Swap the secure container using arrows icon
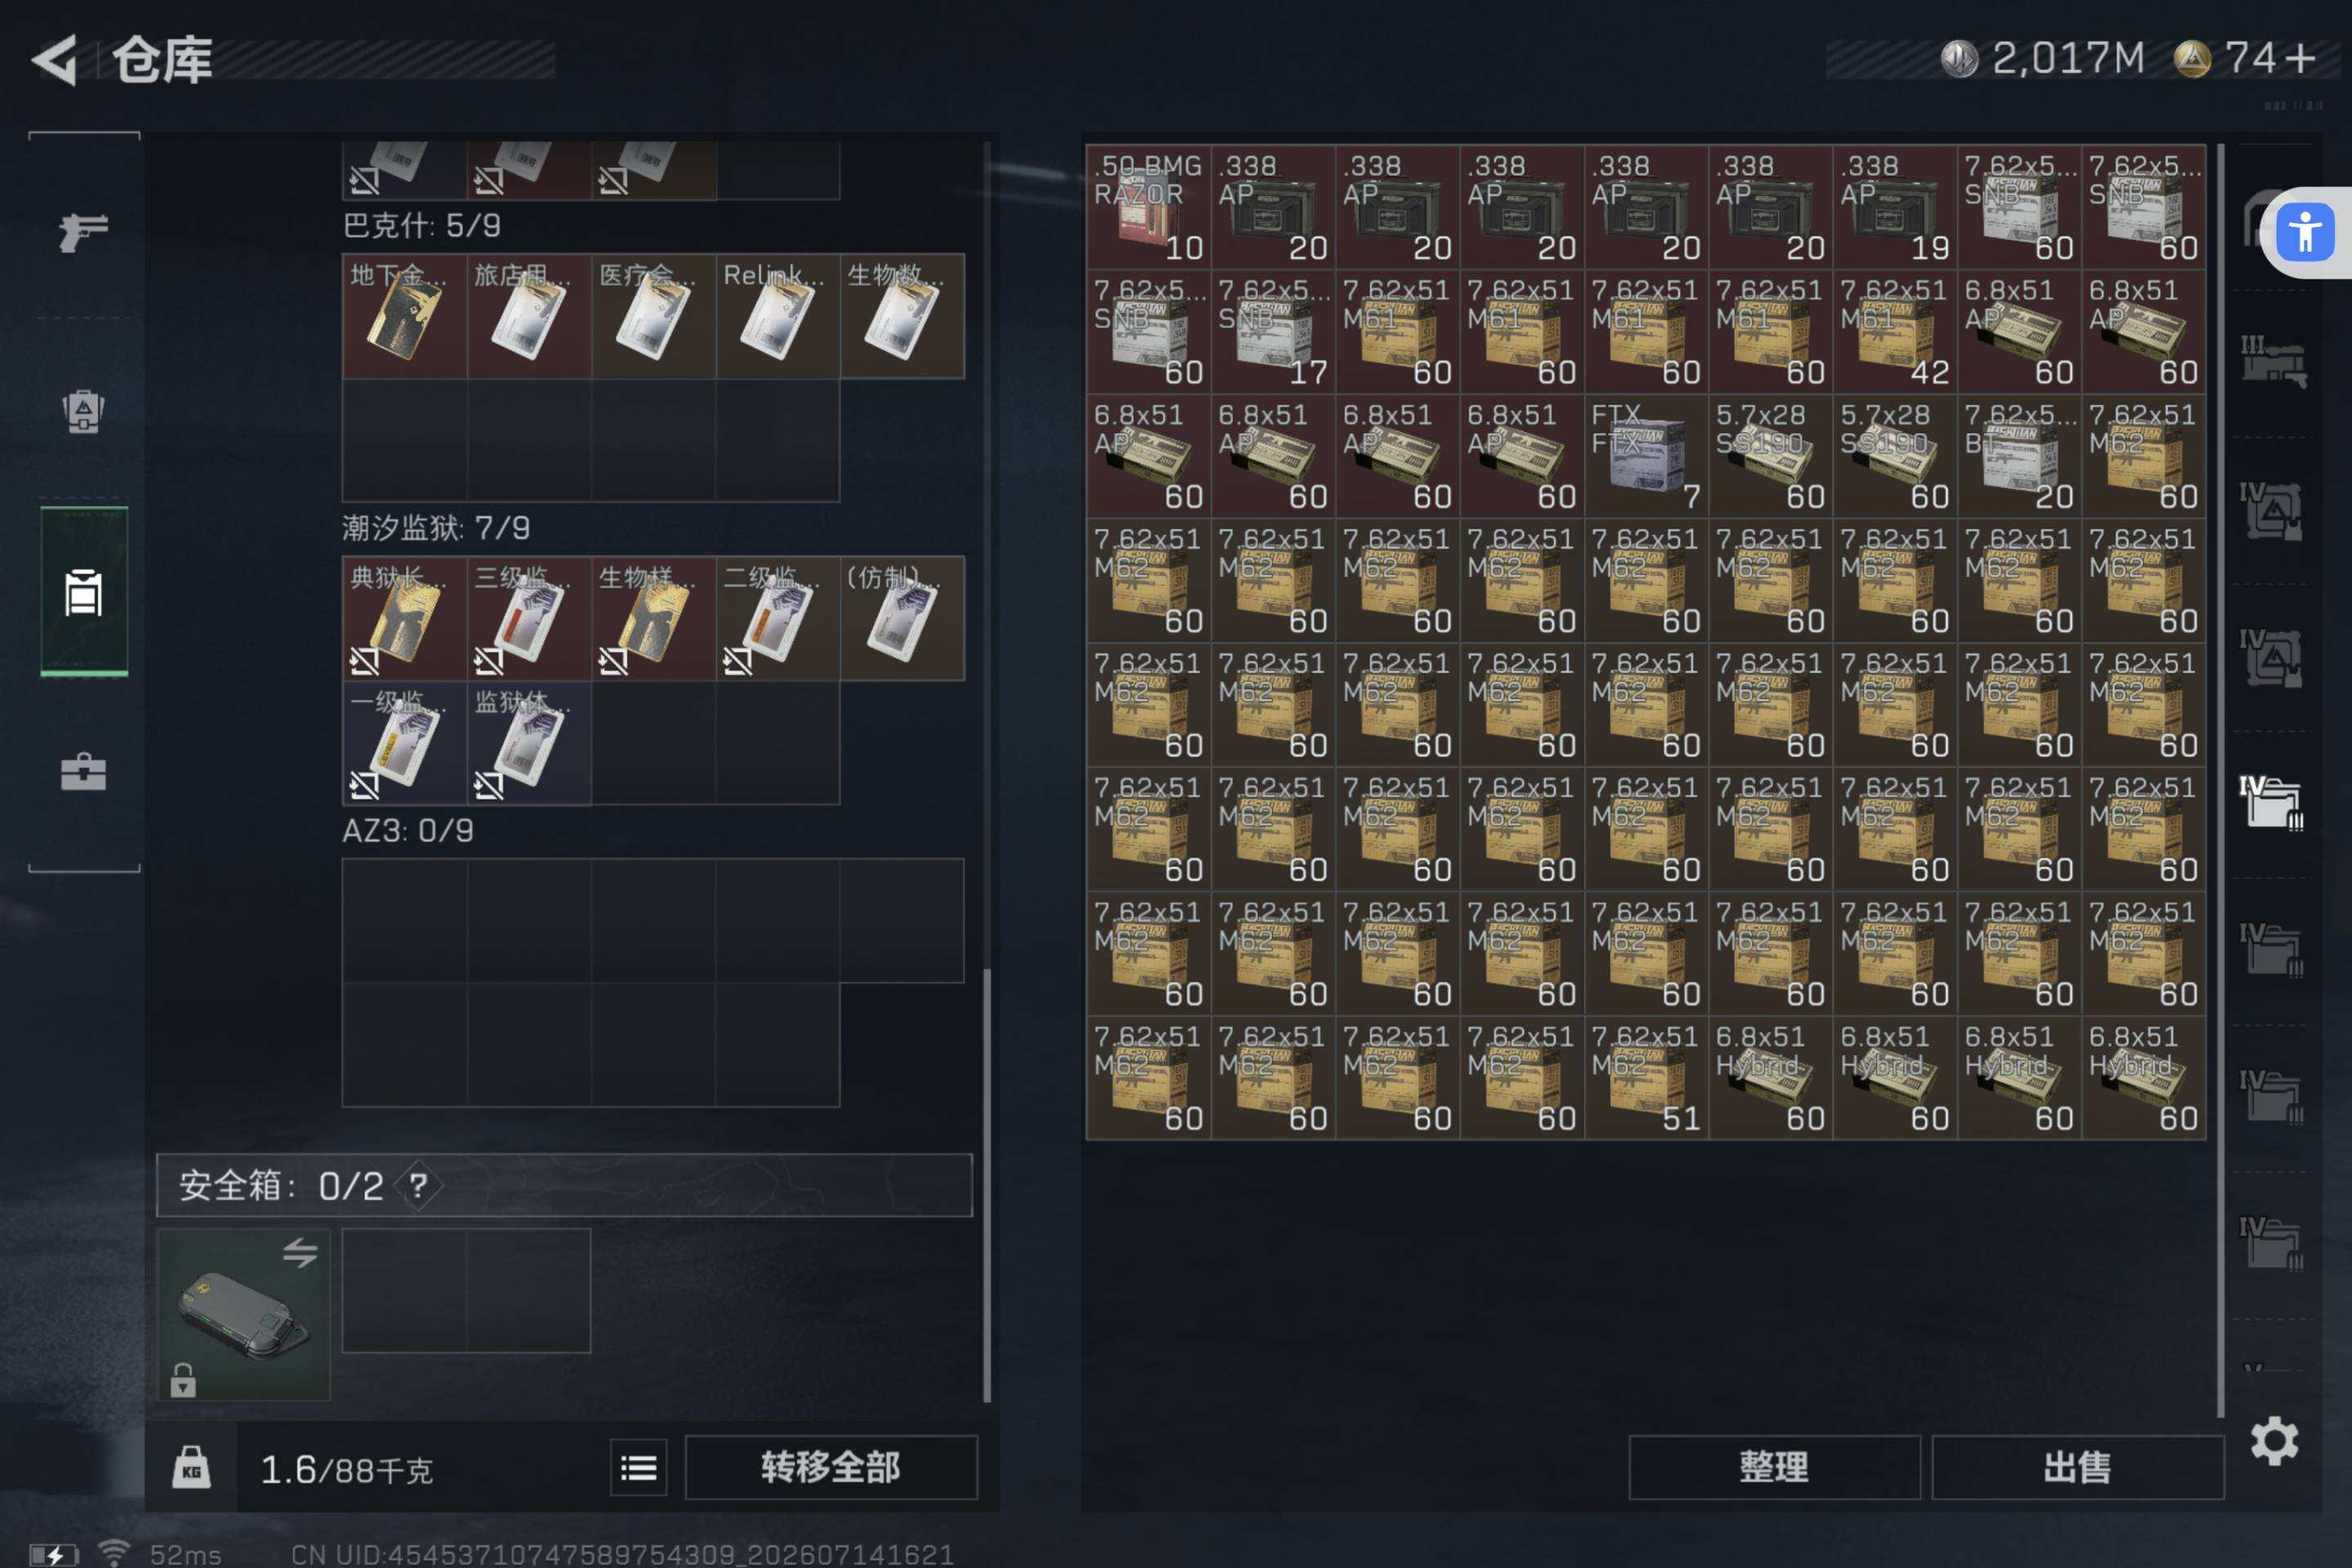This screenshot has width=2352, height=1568. click(299, 1252)
